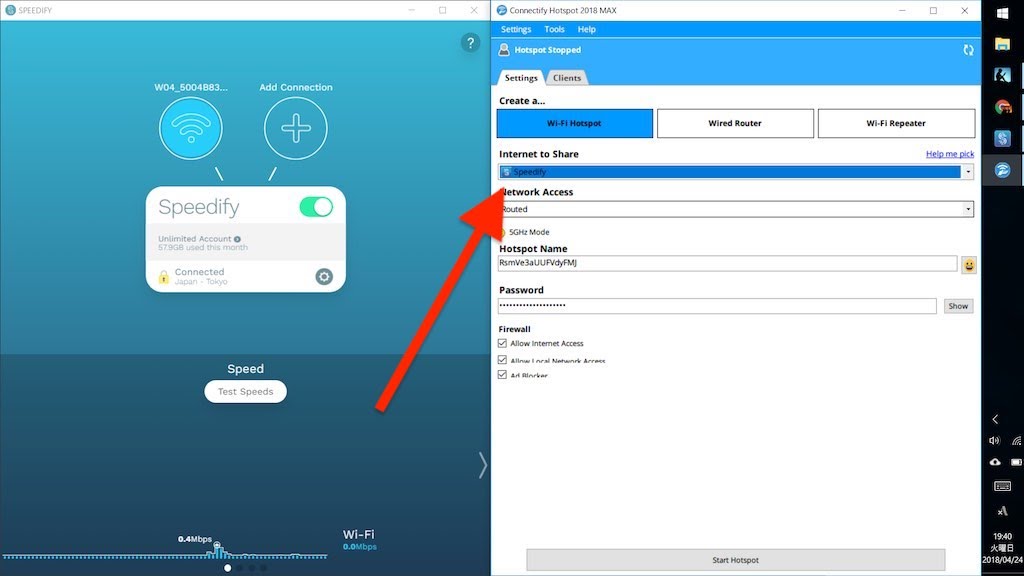Open the Settings menu in Connectify
1024x576 pixels.
coord(516,29)
